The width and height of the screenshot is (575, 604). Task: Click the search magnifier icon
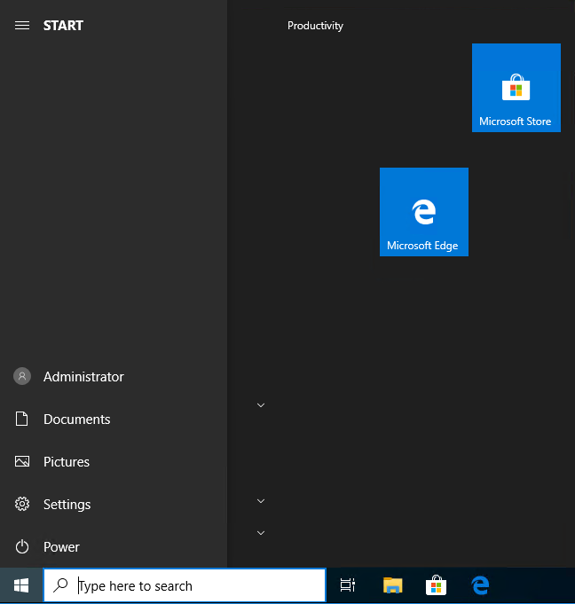(x=60, y=586)
